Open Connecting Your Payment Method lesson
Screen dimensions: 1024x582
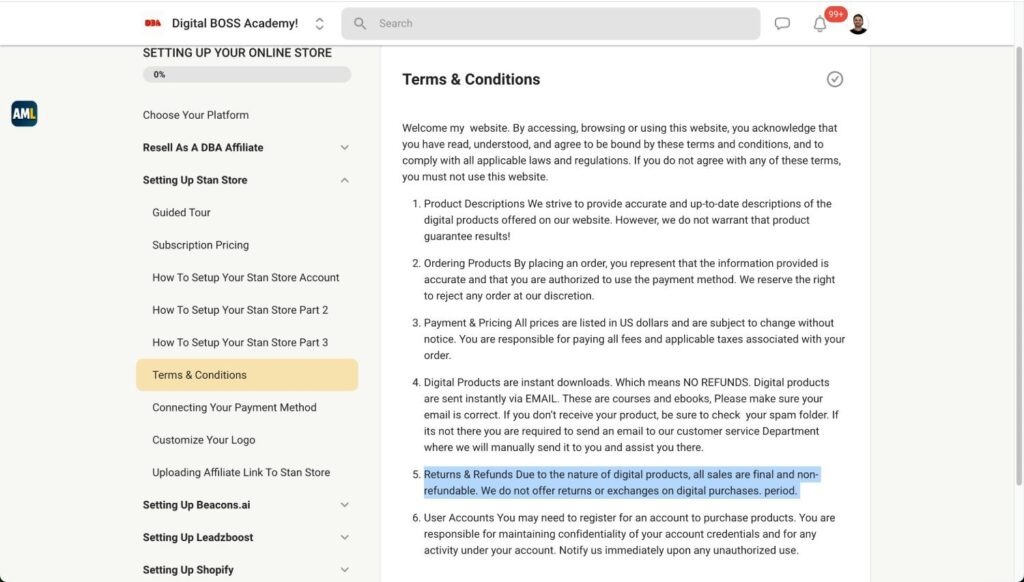point(234,408)
